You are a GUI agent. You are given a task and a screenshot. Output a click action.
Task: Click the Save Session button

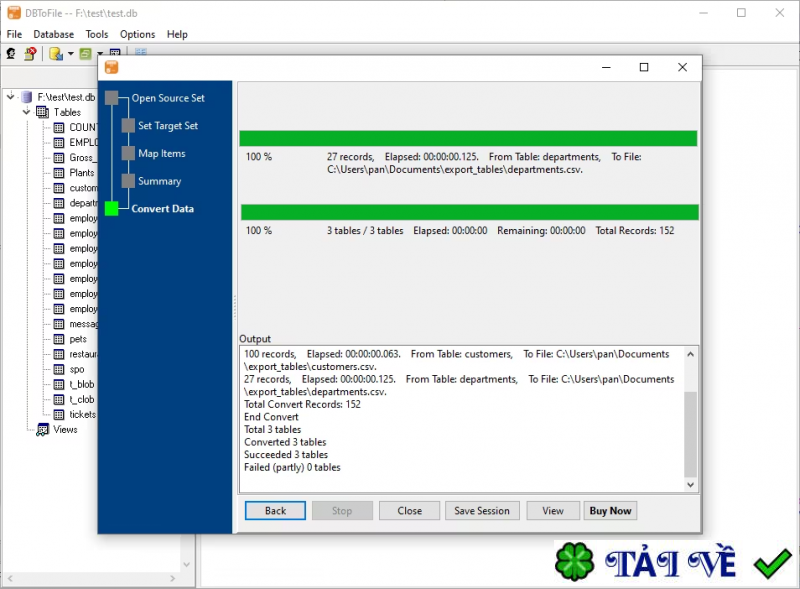click(482, 510)
